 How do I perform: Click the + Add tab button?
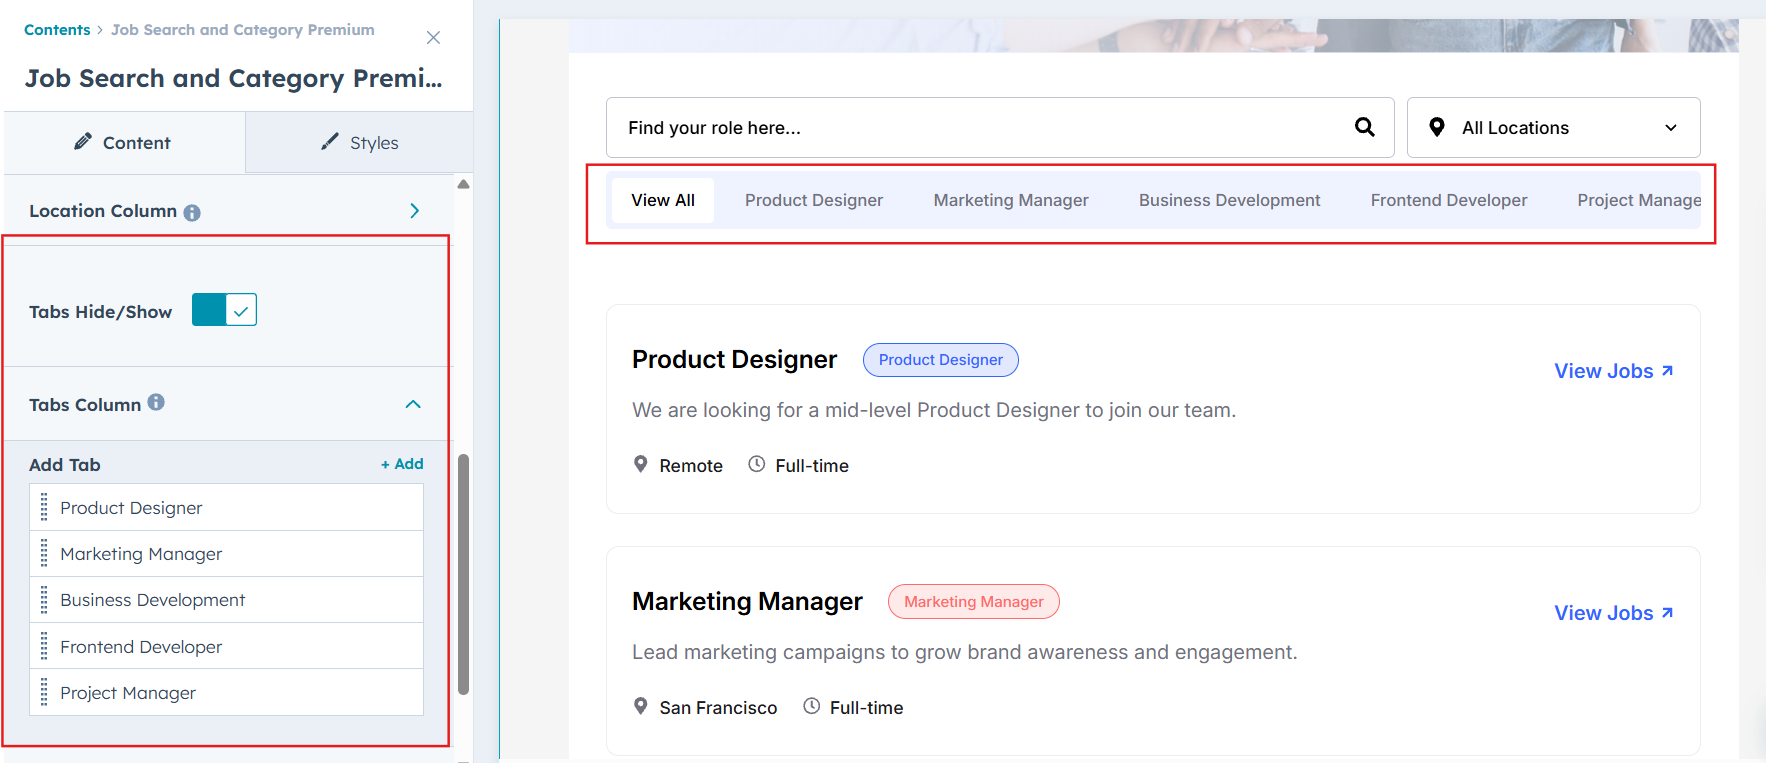(x=402, y=464)
